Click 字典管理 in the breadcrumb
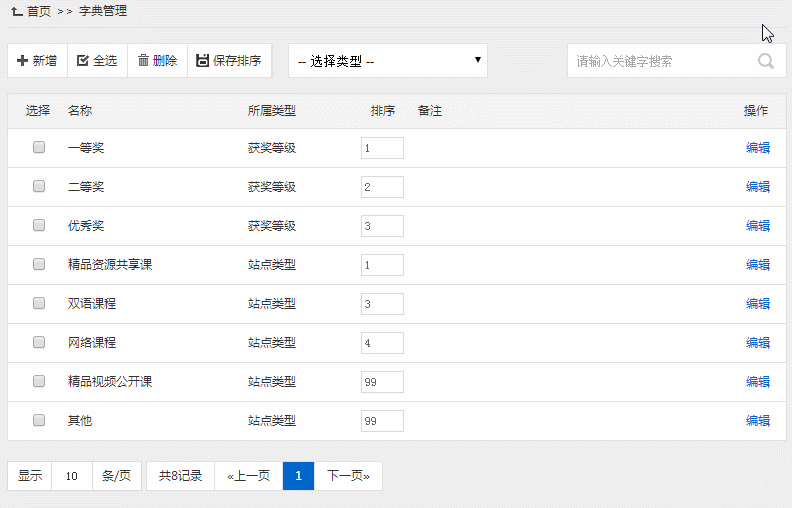 point(103,12)
